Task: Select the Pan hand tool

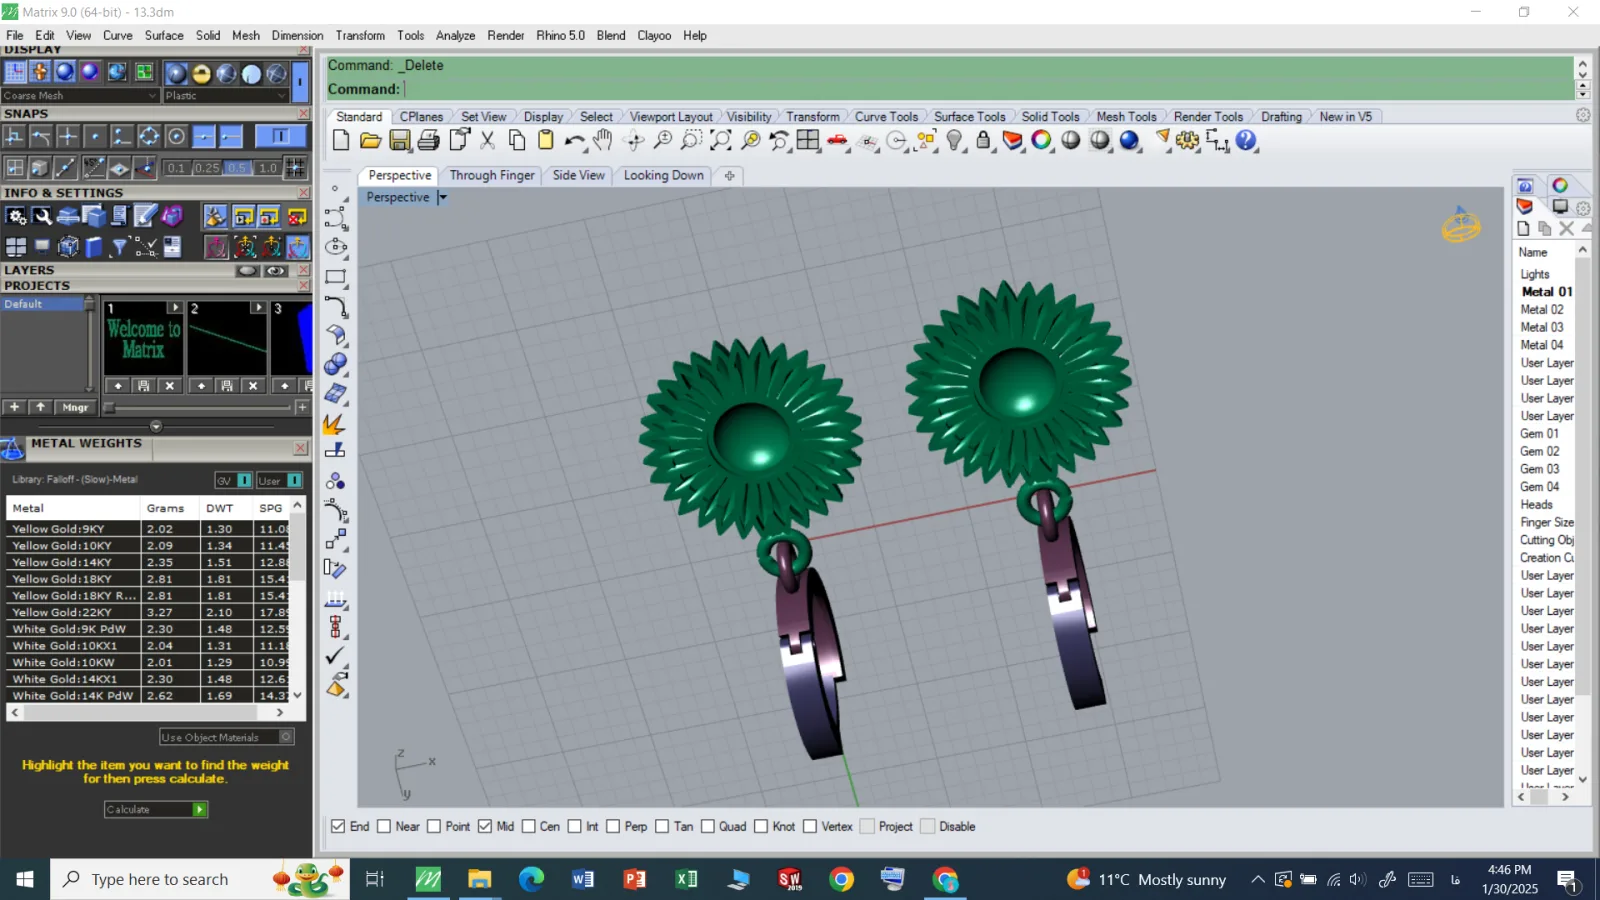Action: tap(603, 141)
